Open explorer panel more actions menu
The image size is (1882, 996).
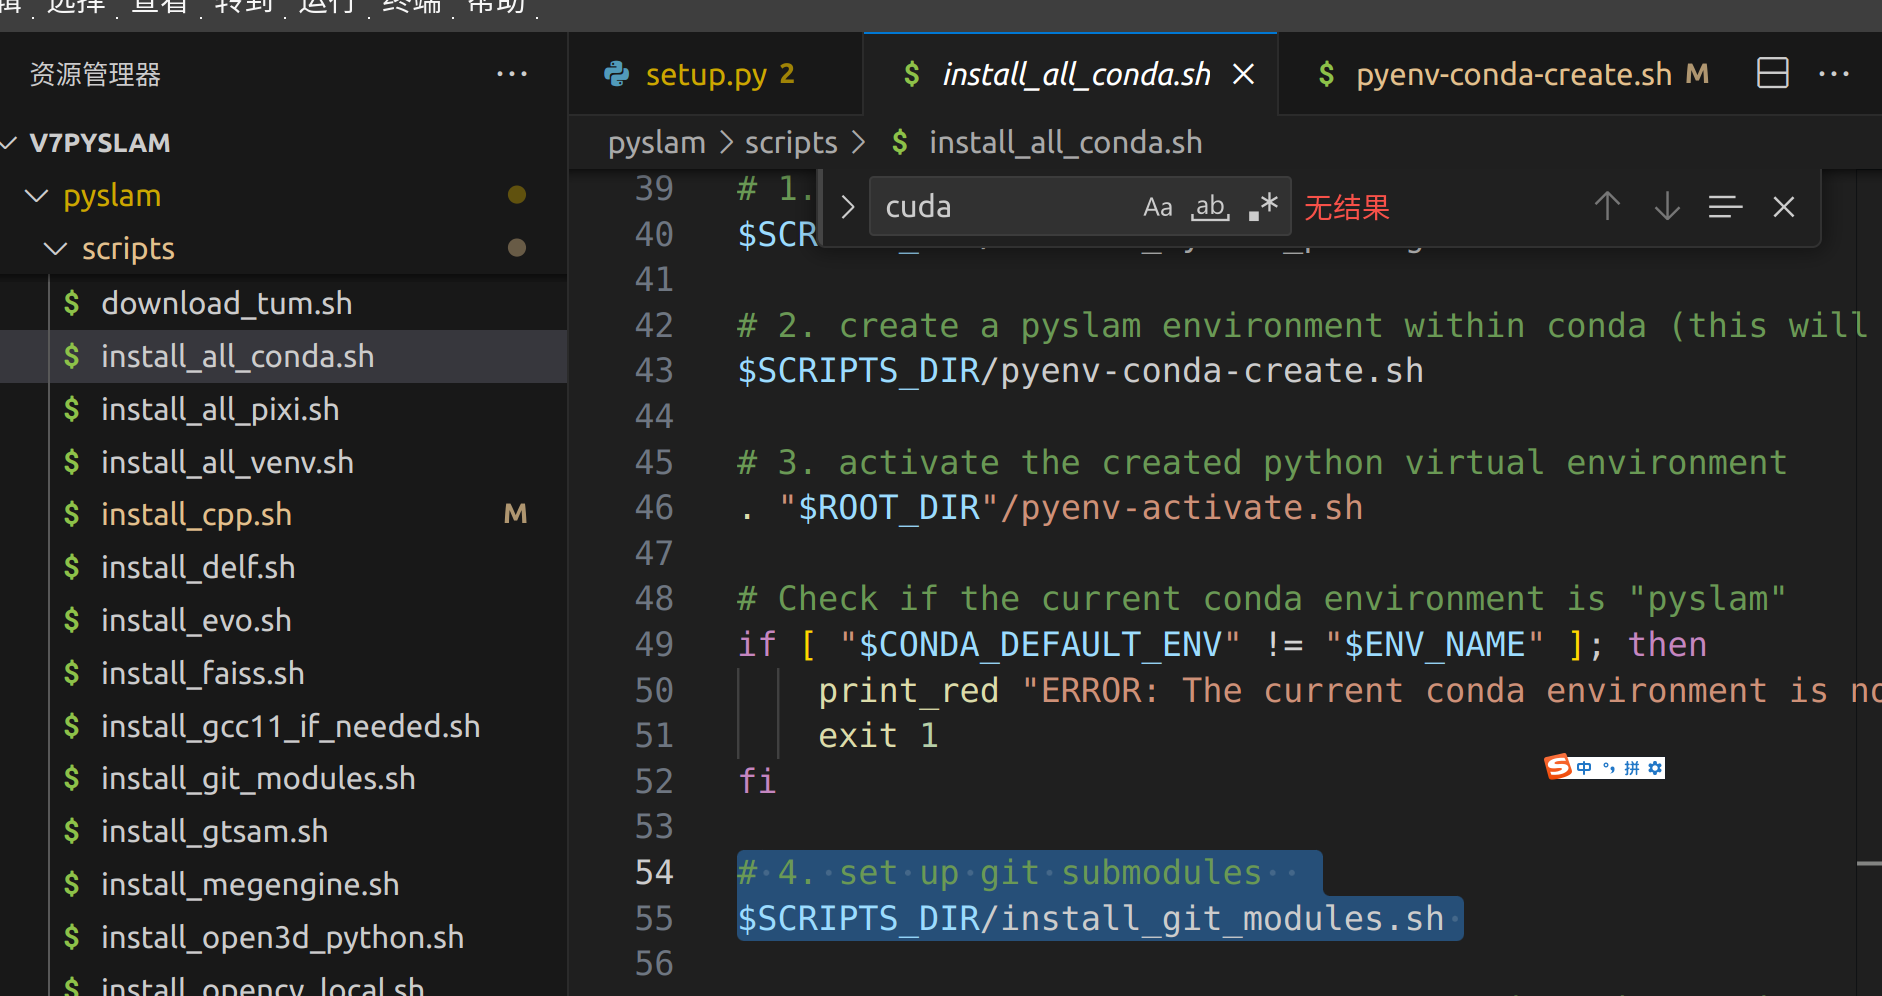[x=511, y=74]
